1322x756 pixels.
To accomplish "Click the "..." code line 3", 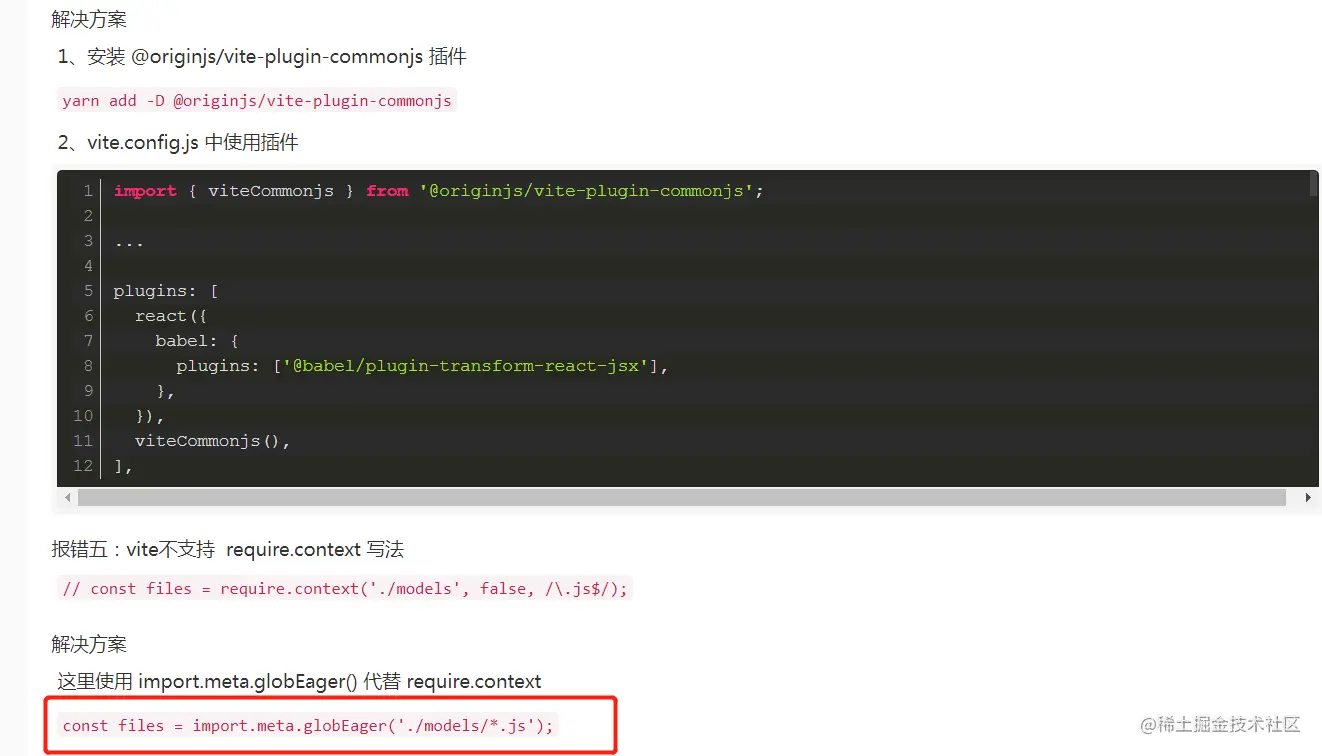I will coord(128,241).
